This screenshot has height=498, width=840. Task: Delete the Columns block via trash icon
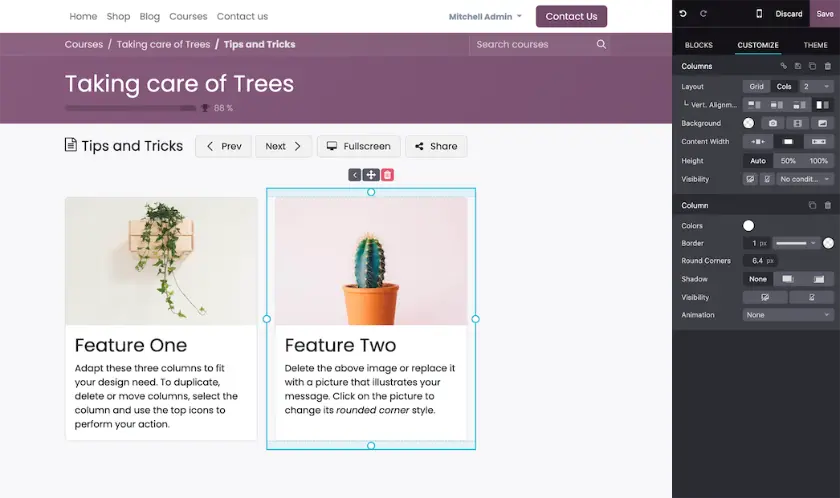[828, 66]
